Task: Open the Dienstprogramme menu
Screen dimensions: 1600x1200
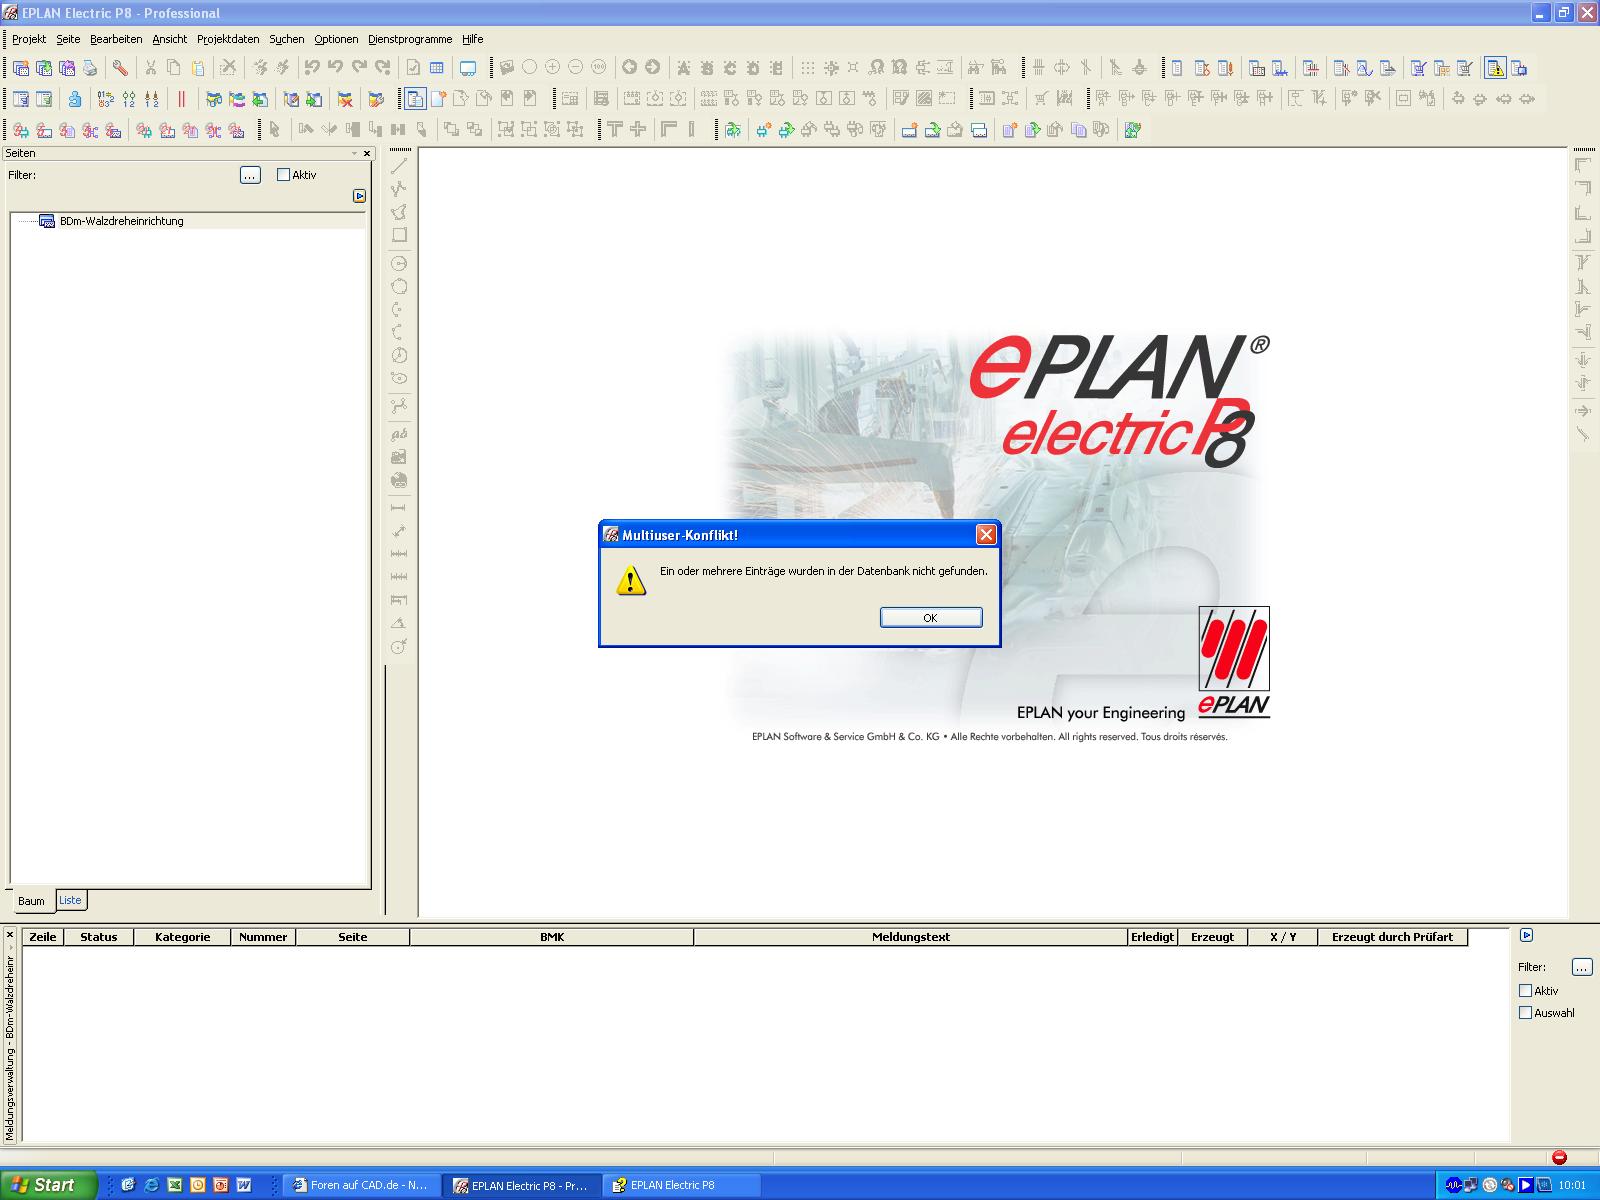Action: [410, 39]
